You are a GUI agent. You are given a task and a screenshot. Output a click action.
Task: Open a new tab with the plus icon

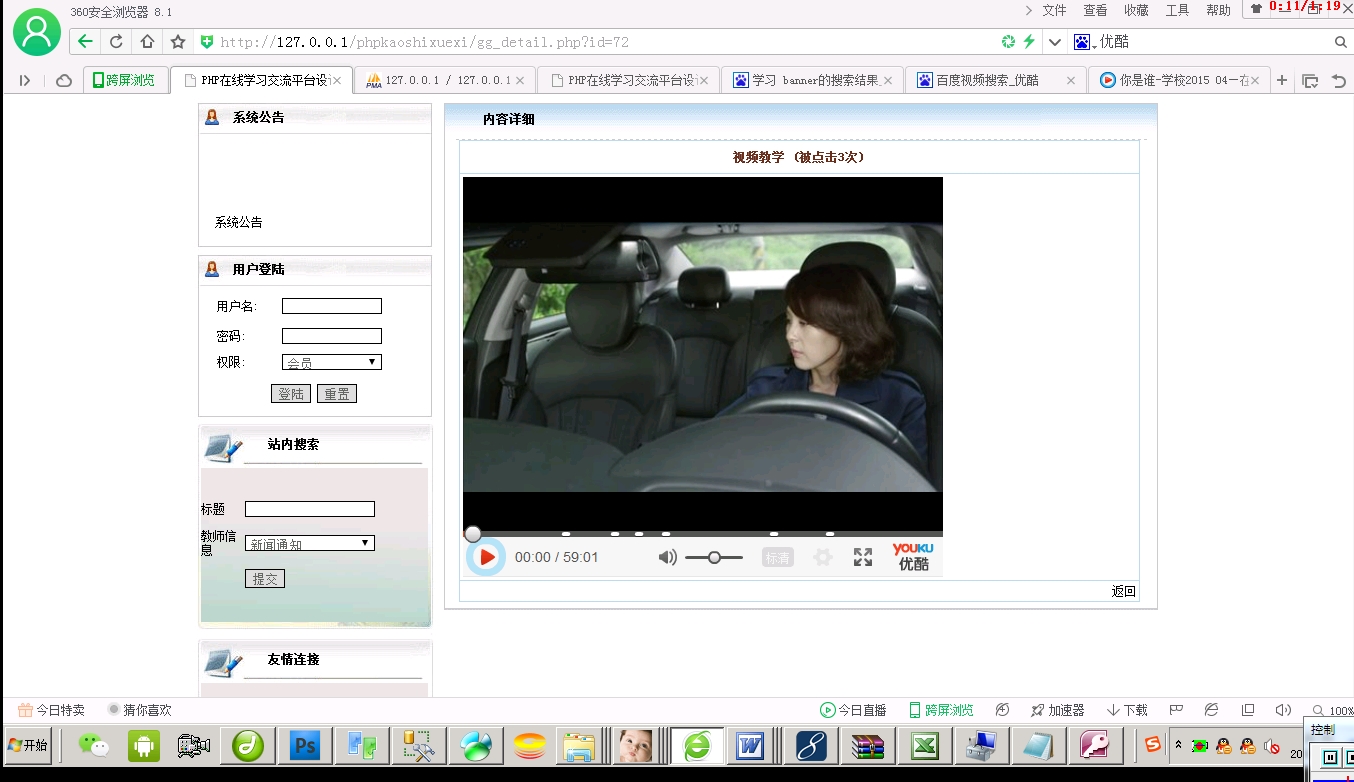1282,80
